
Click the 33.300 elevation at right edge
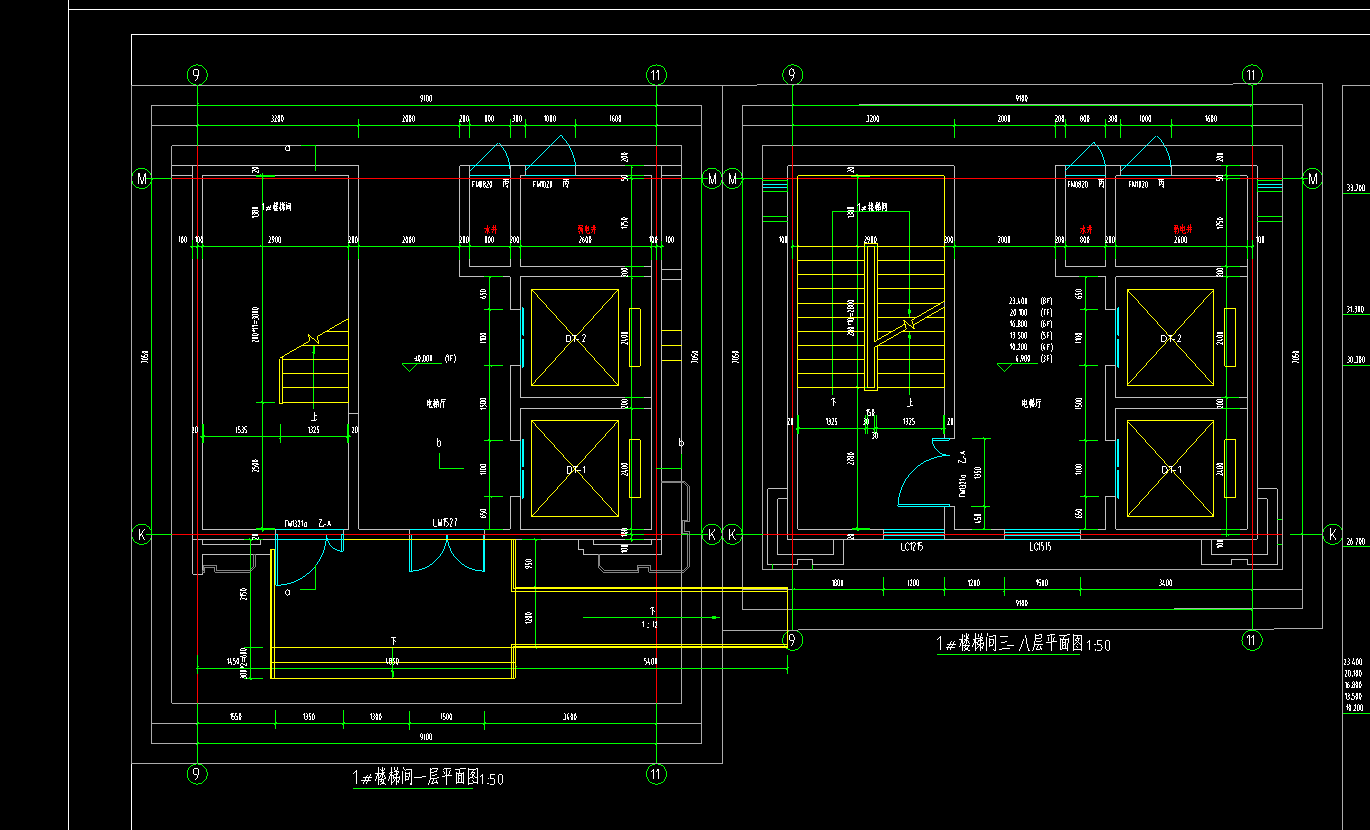pos(1356,187)
